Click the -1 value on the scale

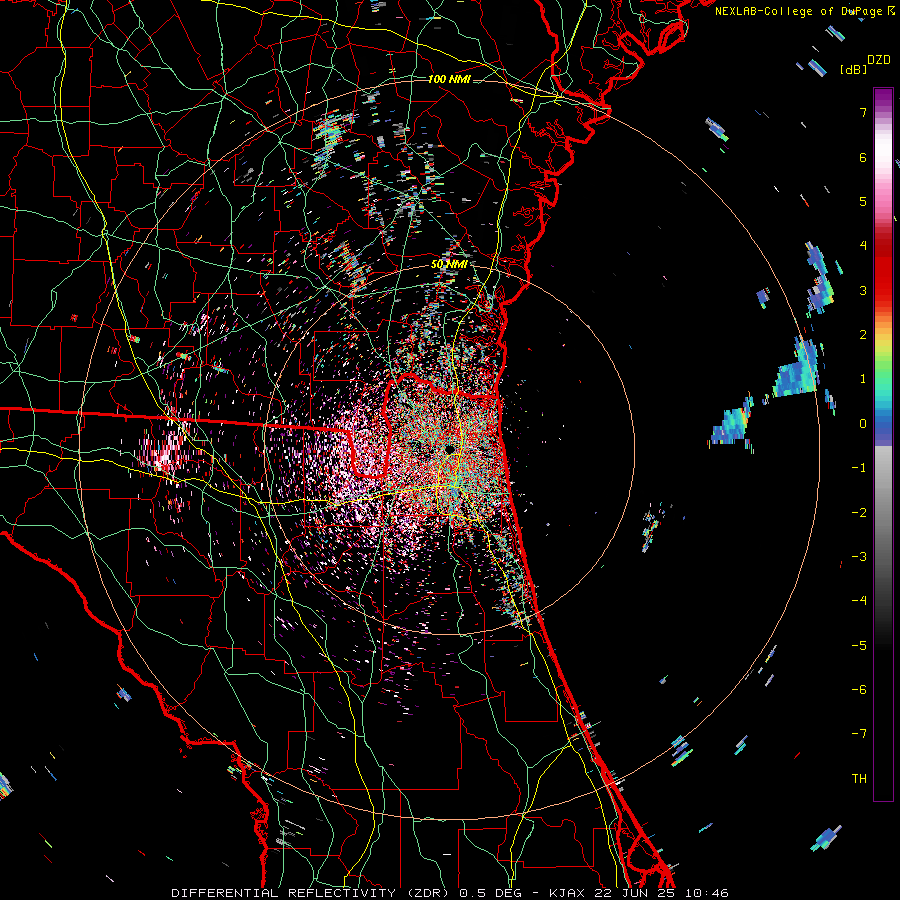pos(859,468)
